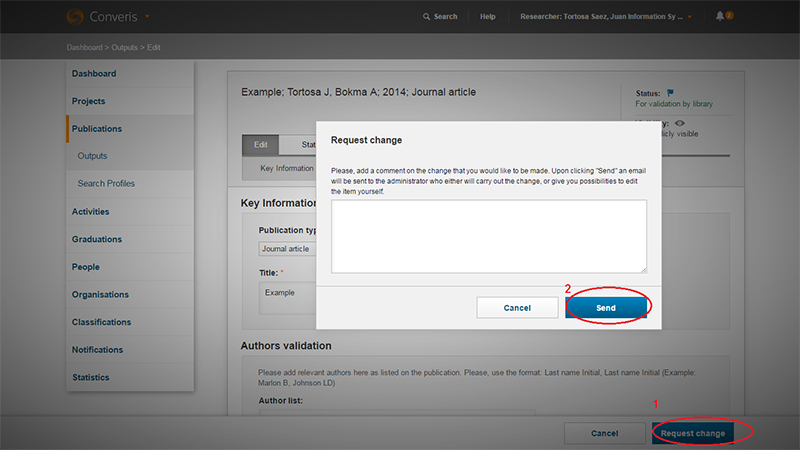Cancel the Request change dialog

[517, 308]
